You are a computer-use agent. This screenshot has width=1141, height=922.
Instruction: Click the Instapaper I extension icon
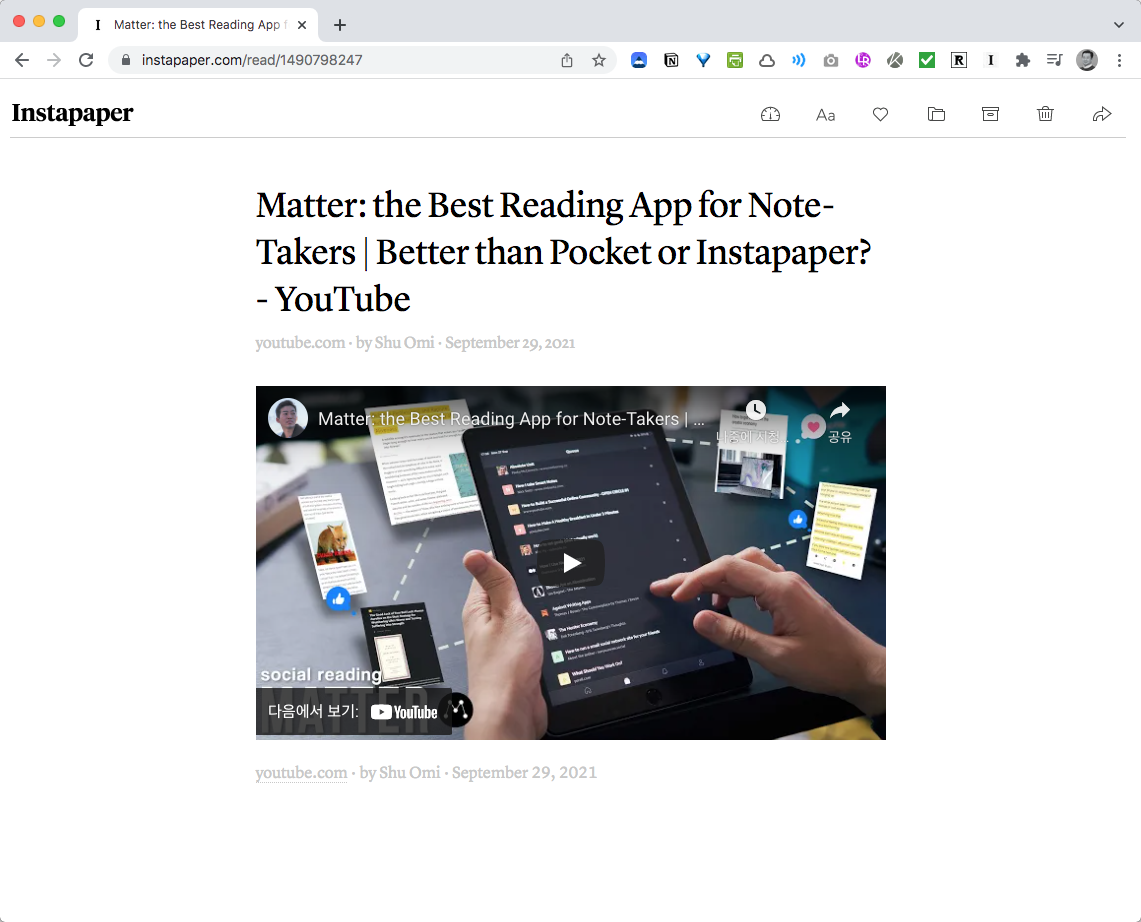click(990, 60)
